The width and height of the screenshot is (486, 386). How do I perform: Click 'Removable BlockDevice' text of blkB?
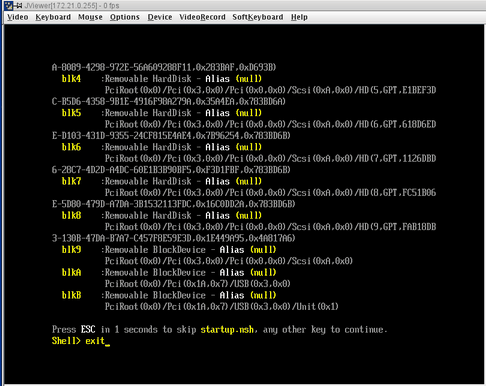pos(155,295)
